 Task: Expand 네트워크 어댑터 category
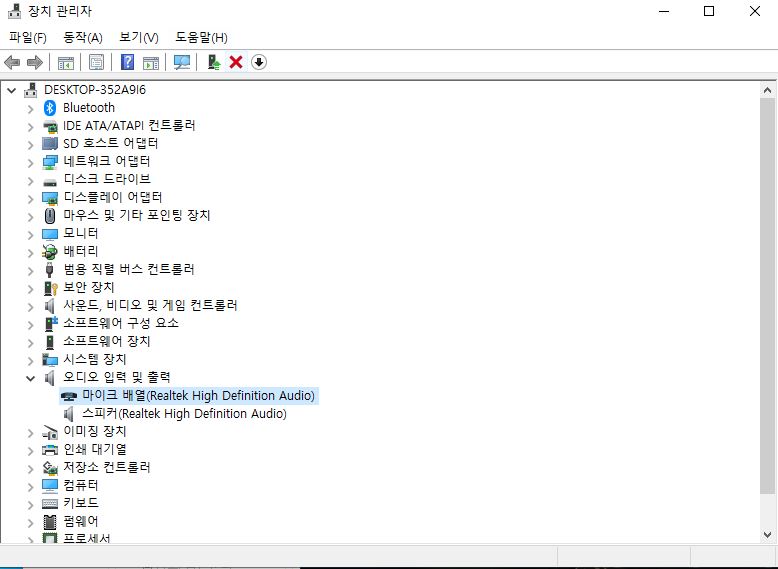click(x=30, y=162)
